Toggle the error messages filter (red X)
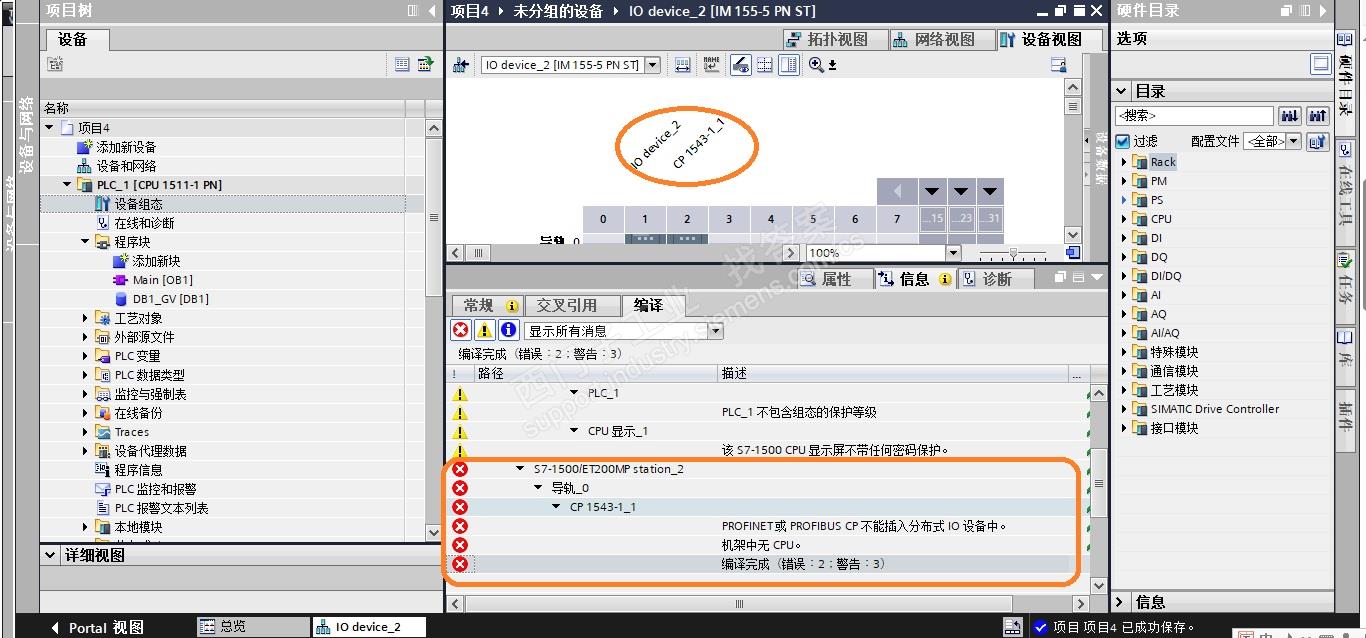 460,330
